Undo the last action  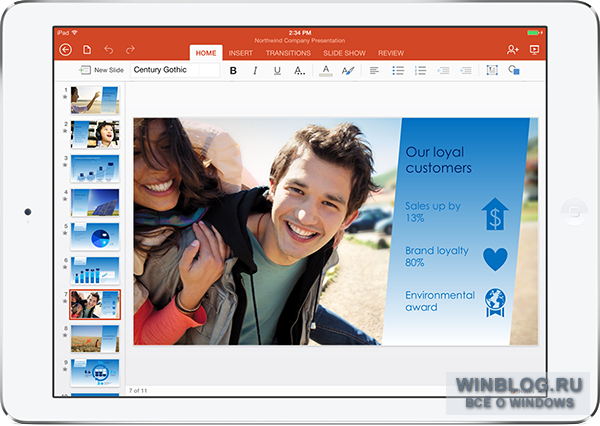tap(109, 50)
